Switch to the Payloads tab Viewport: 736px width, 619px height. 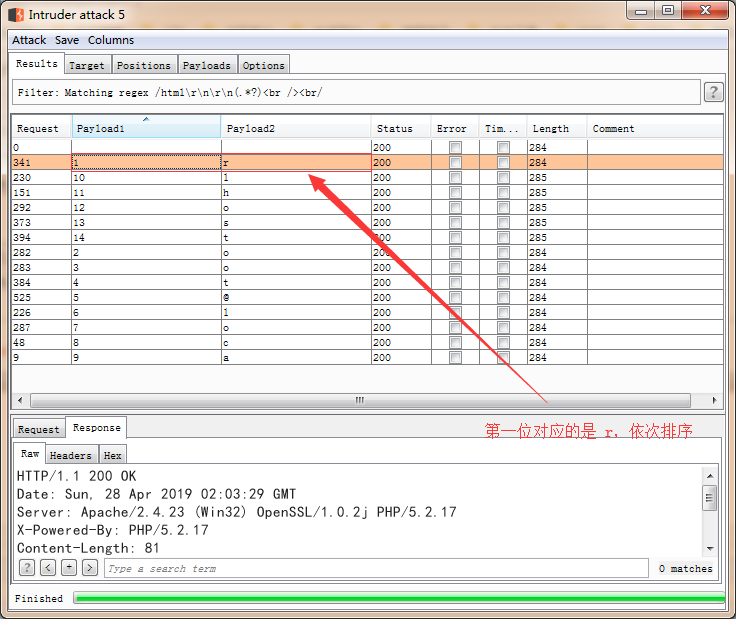coord(207,65)
